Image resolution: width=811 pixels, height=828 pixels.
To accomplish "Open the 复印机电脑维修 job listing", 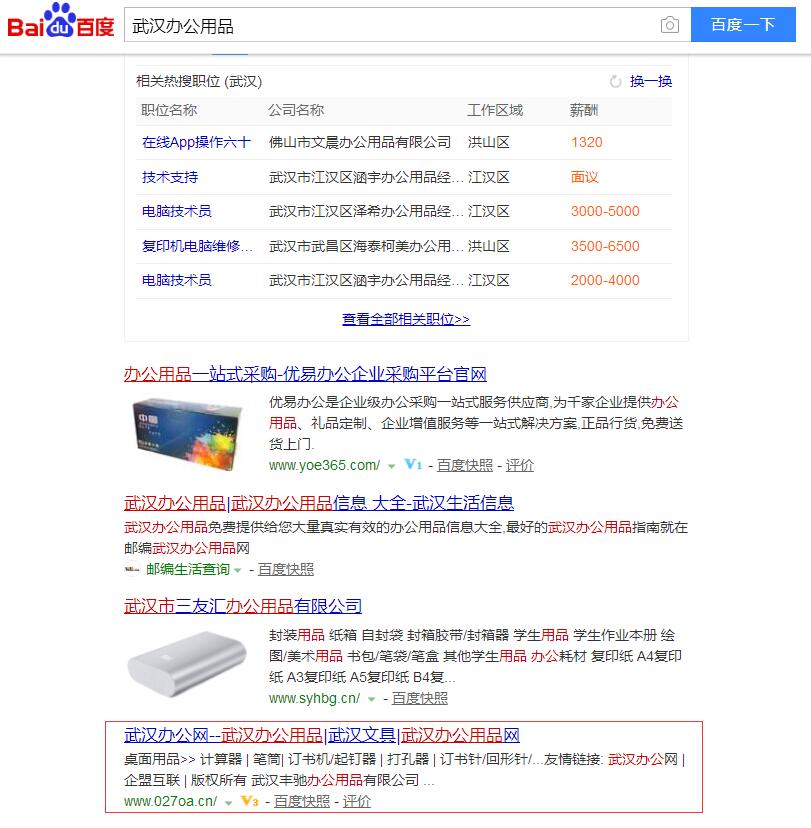I will coord(197,246).
